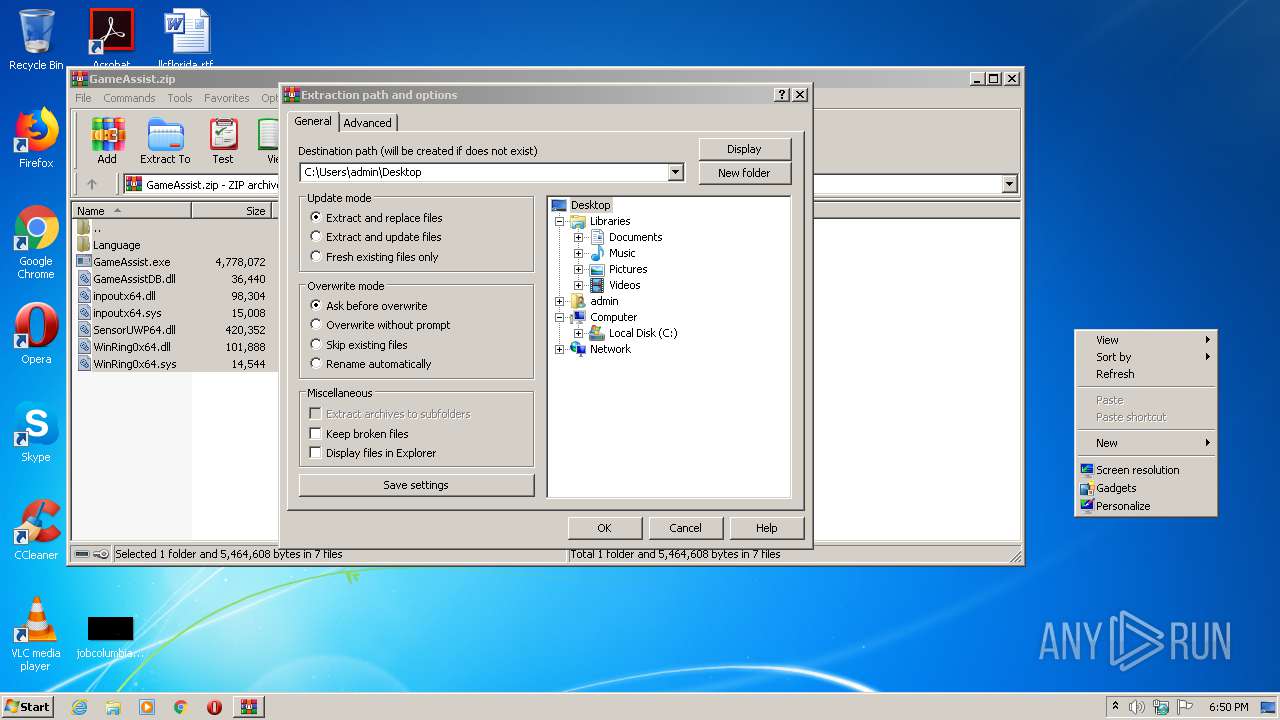Click the Save settings button

click(416, 485)
